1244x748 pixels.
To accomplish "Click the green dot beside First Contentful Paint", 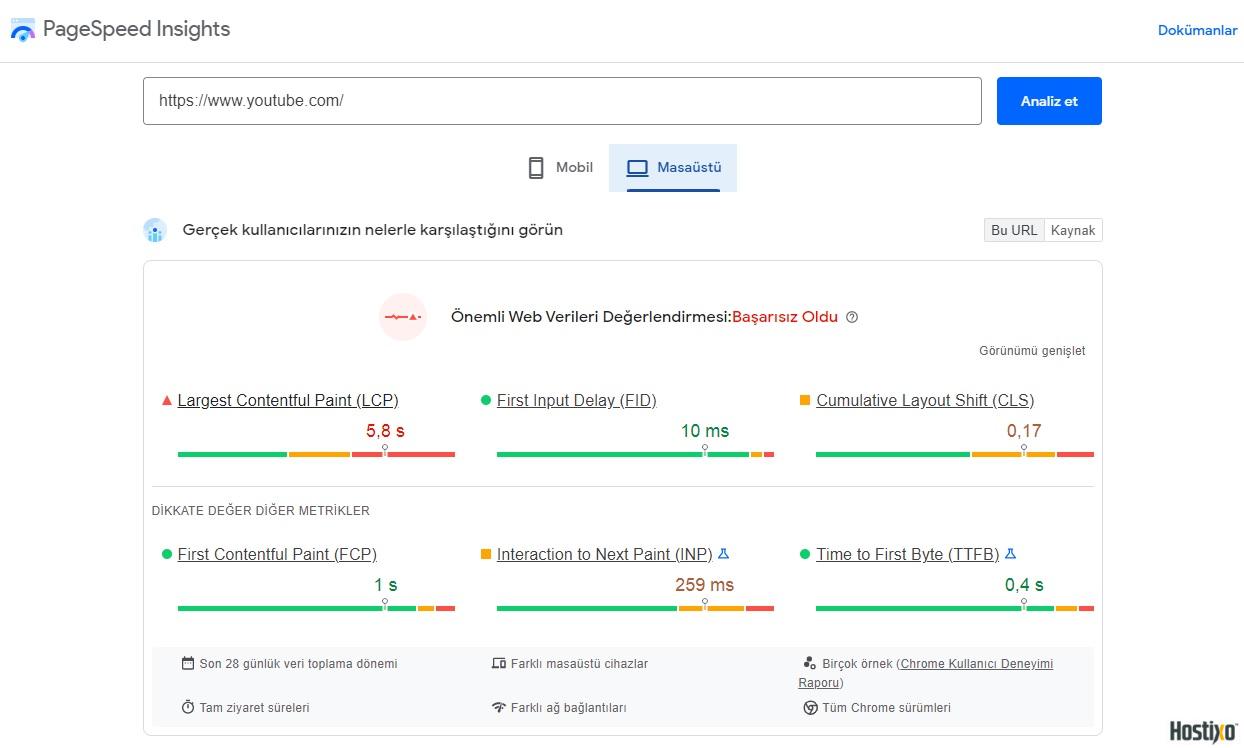I will (167, 554).
